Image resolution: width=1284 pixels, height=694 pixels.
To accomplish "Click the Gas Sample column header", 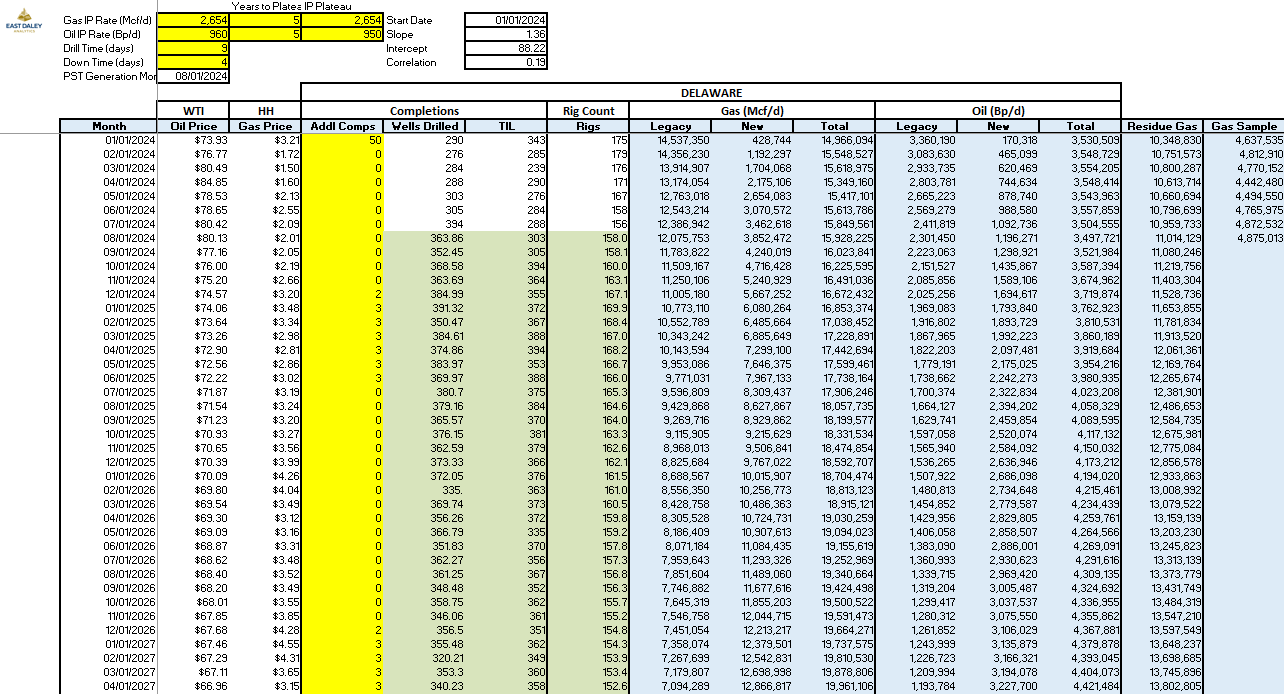I will pyautogui.click(x=1243, y=126).
